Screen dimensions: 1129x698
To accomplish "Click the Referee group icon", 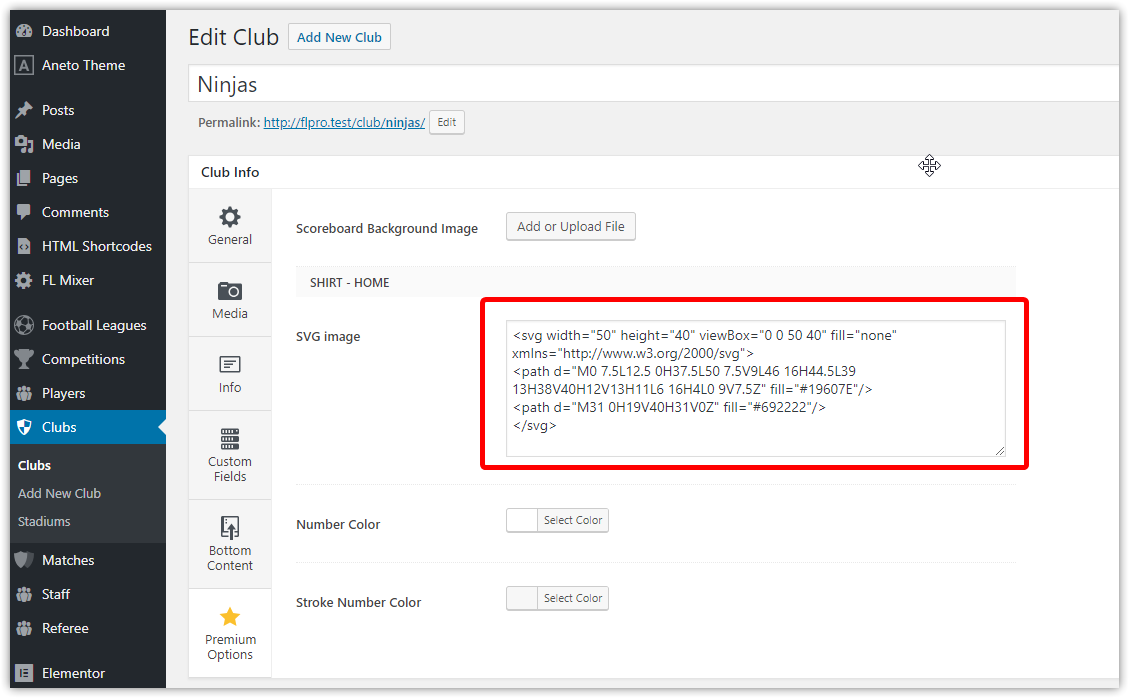I will [24, 628].
